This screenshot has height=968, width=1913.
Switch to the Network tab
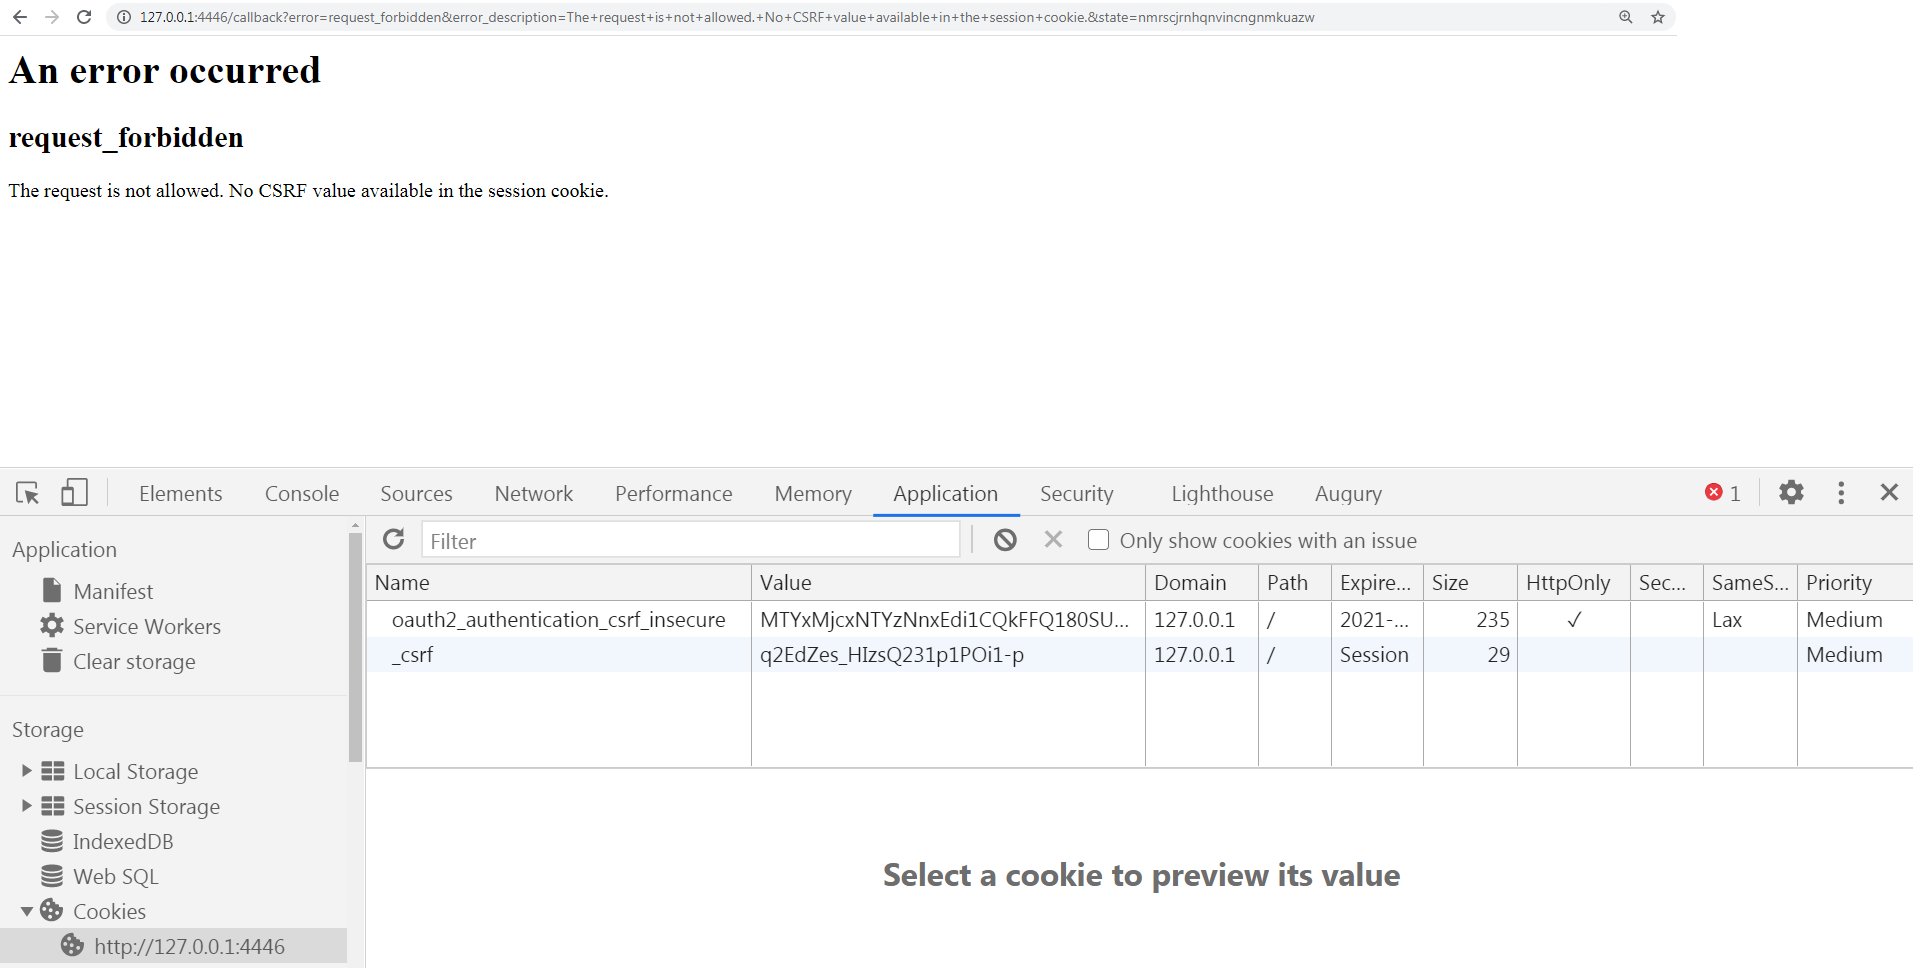pyautogui.click(x=533, y=493)
